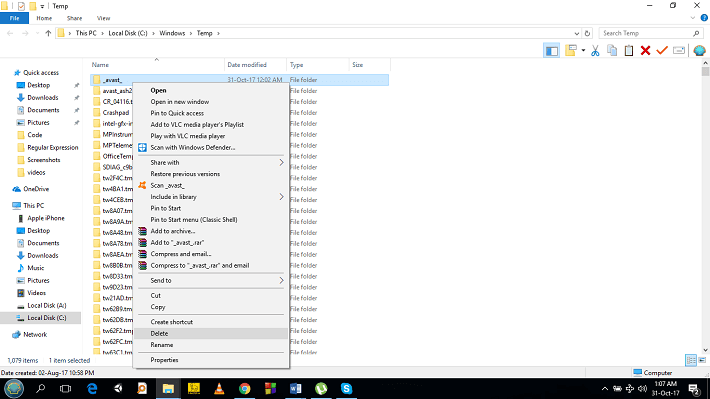Image resolution: width=710 pixels, height=399 pixels.
Task: Choose Rename in the context menu
Action: 211,345
